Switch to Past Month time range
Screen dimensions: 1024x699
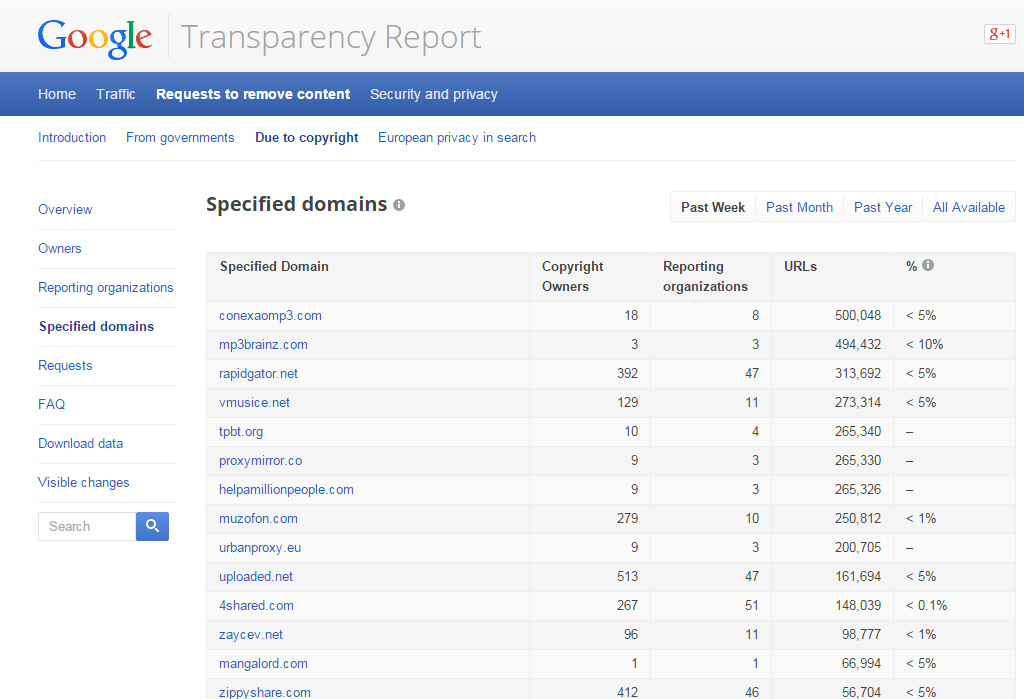pos(799,207)
